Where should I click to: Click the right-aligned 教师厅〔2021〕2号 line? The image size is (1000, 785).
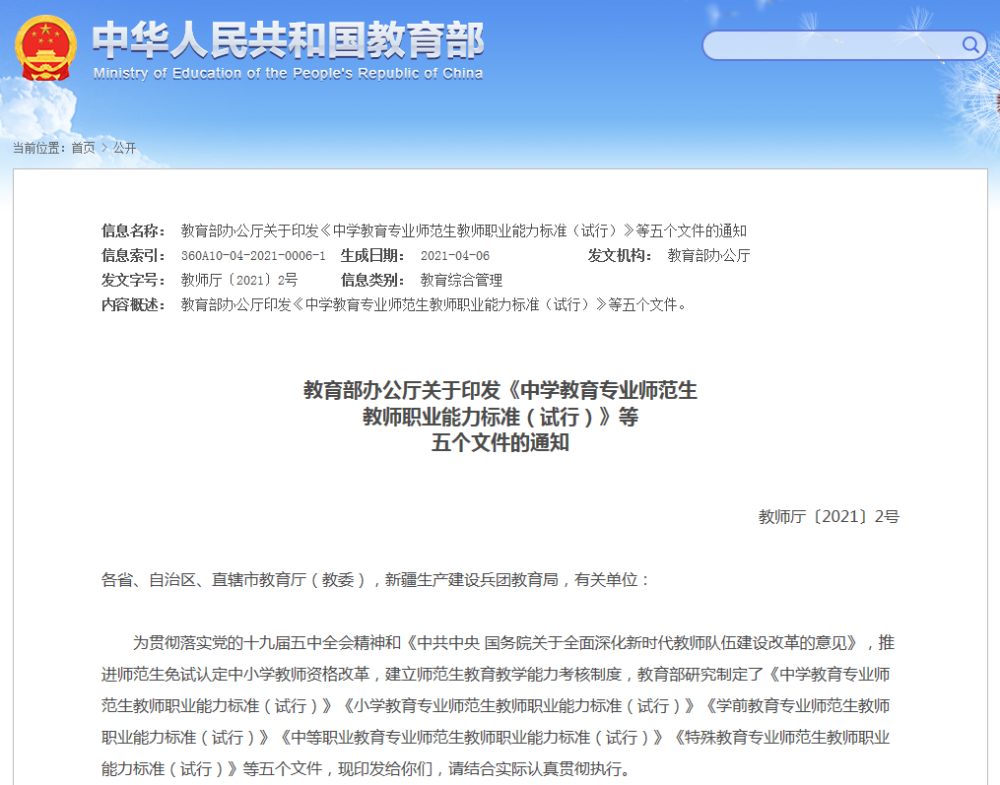pos(828,517)
